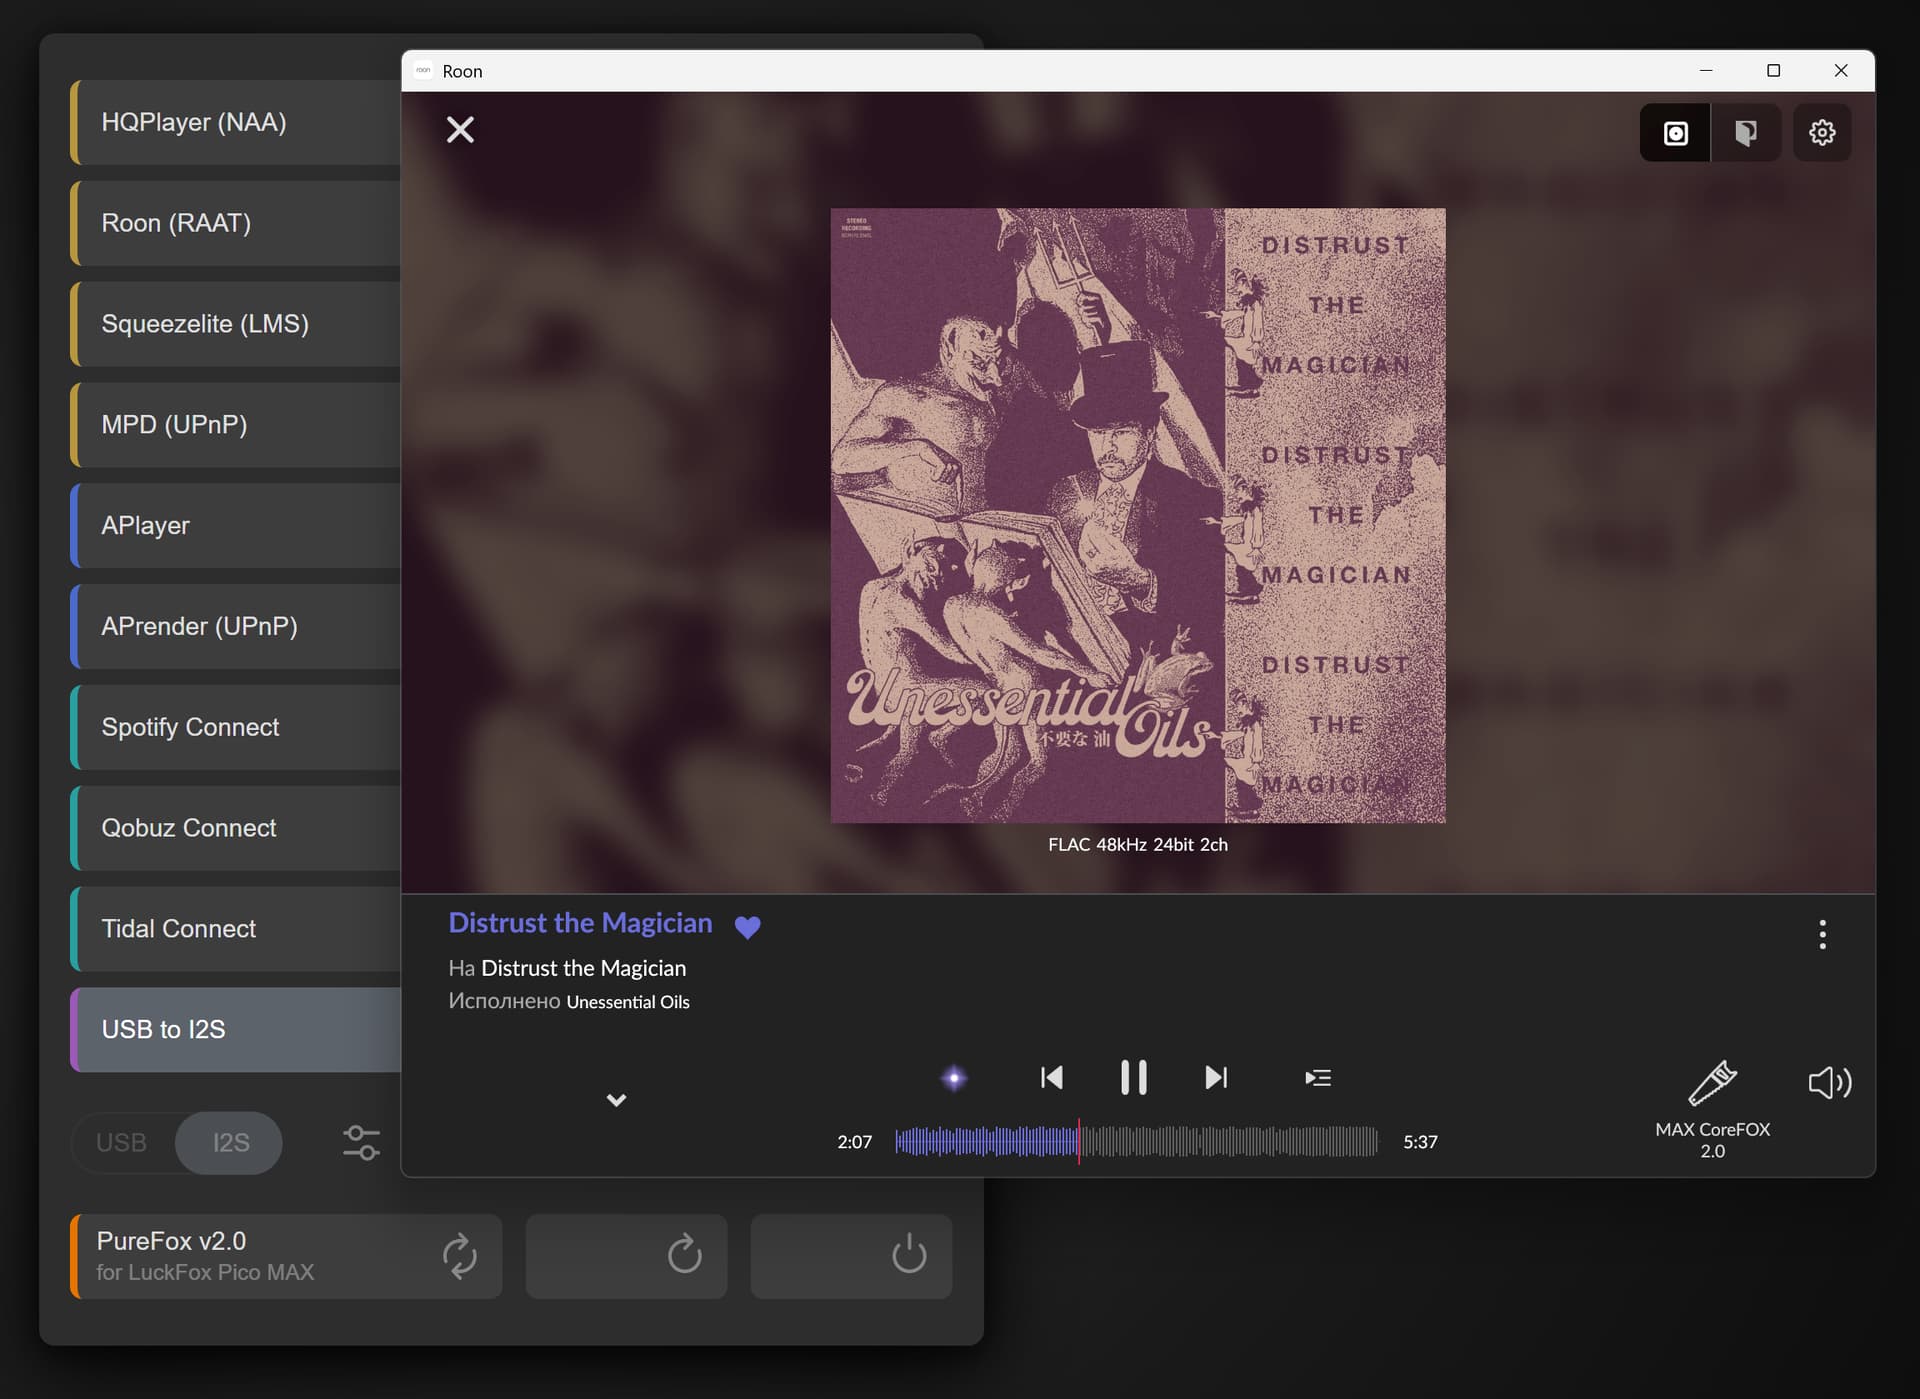Go back to the previous track
Image resolution: width=1920 pixels, height=1399 pixels.
click(1051, 1077)
